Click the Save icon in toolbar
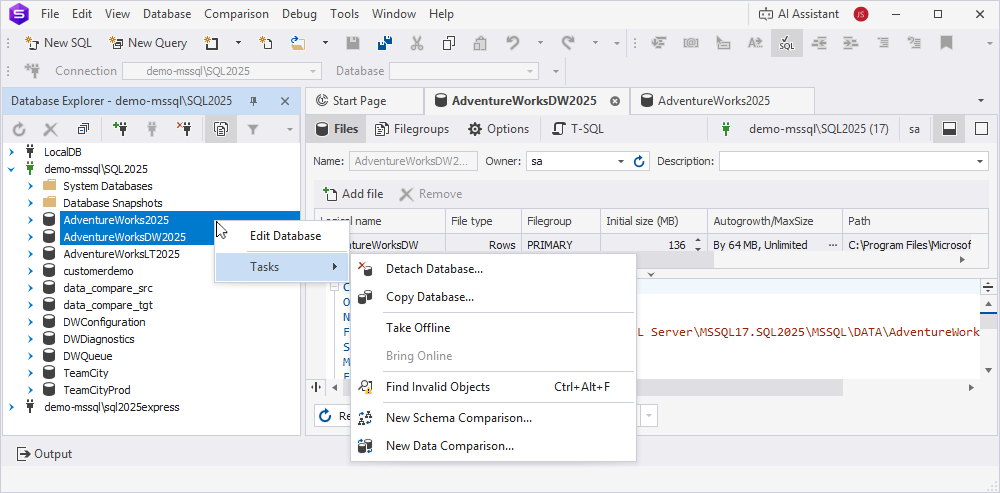1000x493 pixels. coord(353,43)
